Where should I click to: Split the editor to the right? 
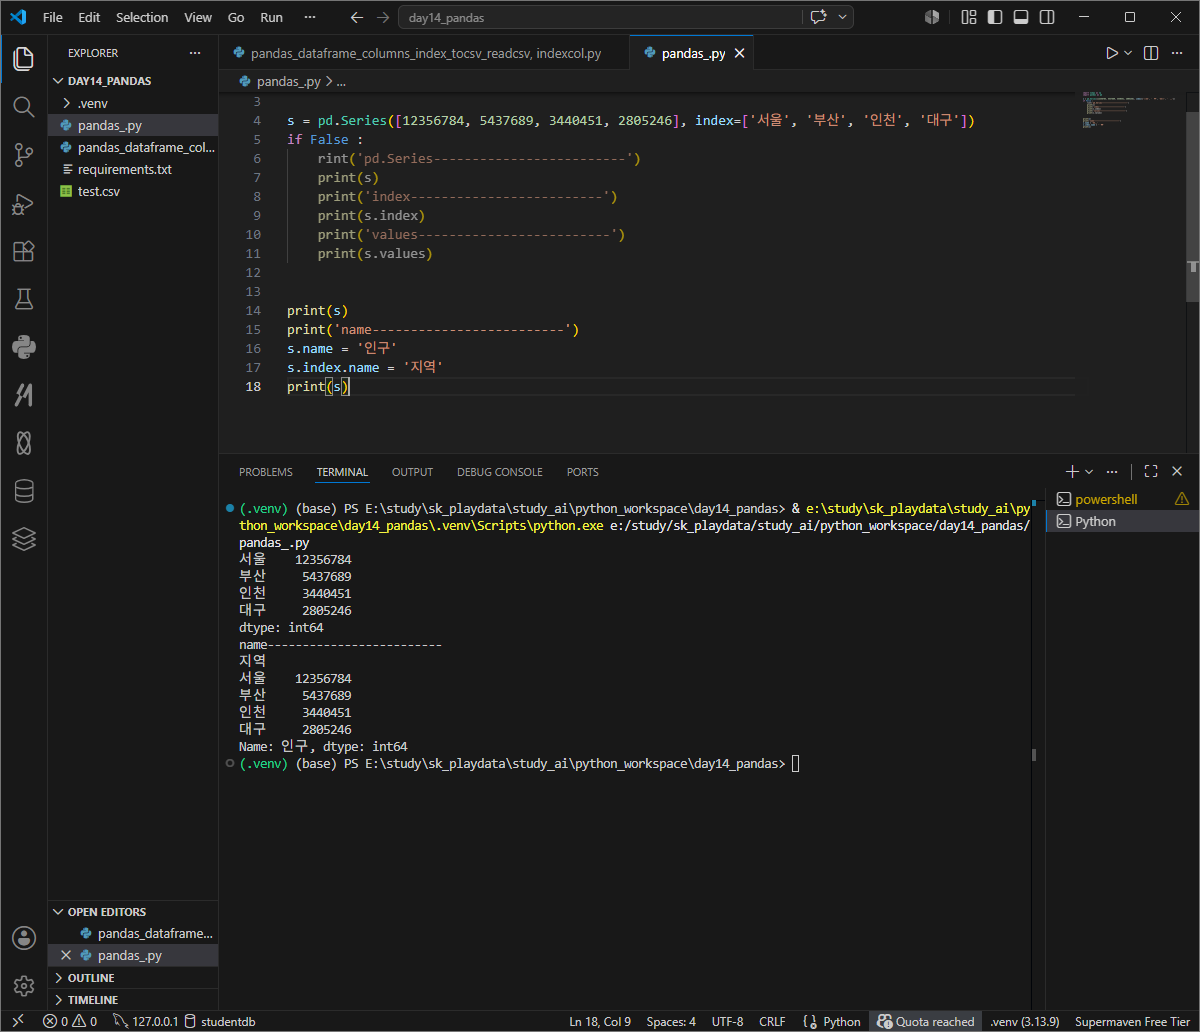(x=1151, y=53)
